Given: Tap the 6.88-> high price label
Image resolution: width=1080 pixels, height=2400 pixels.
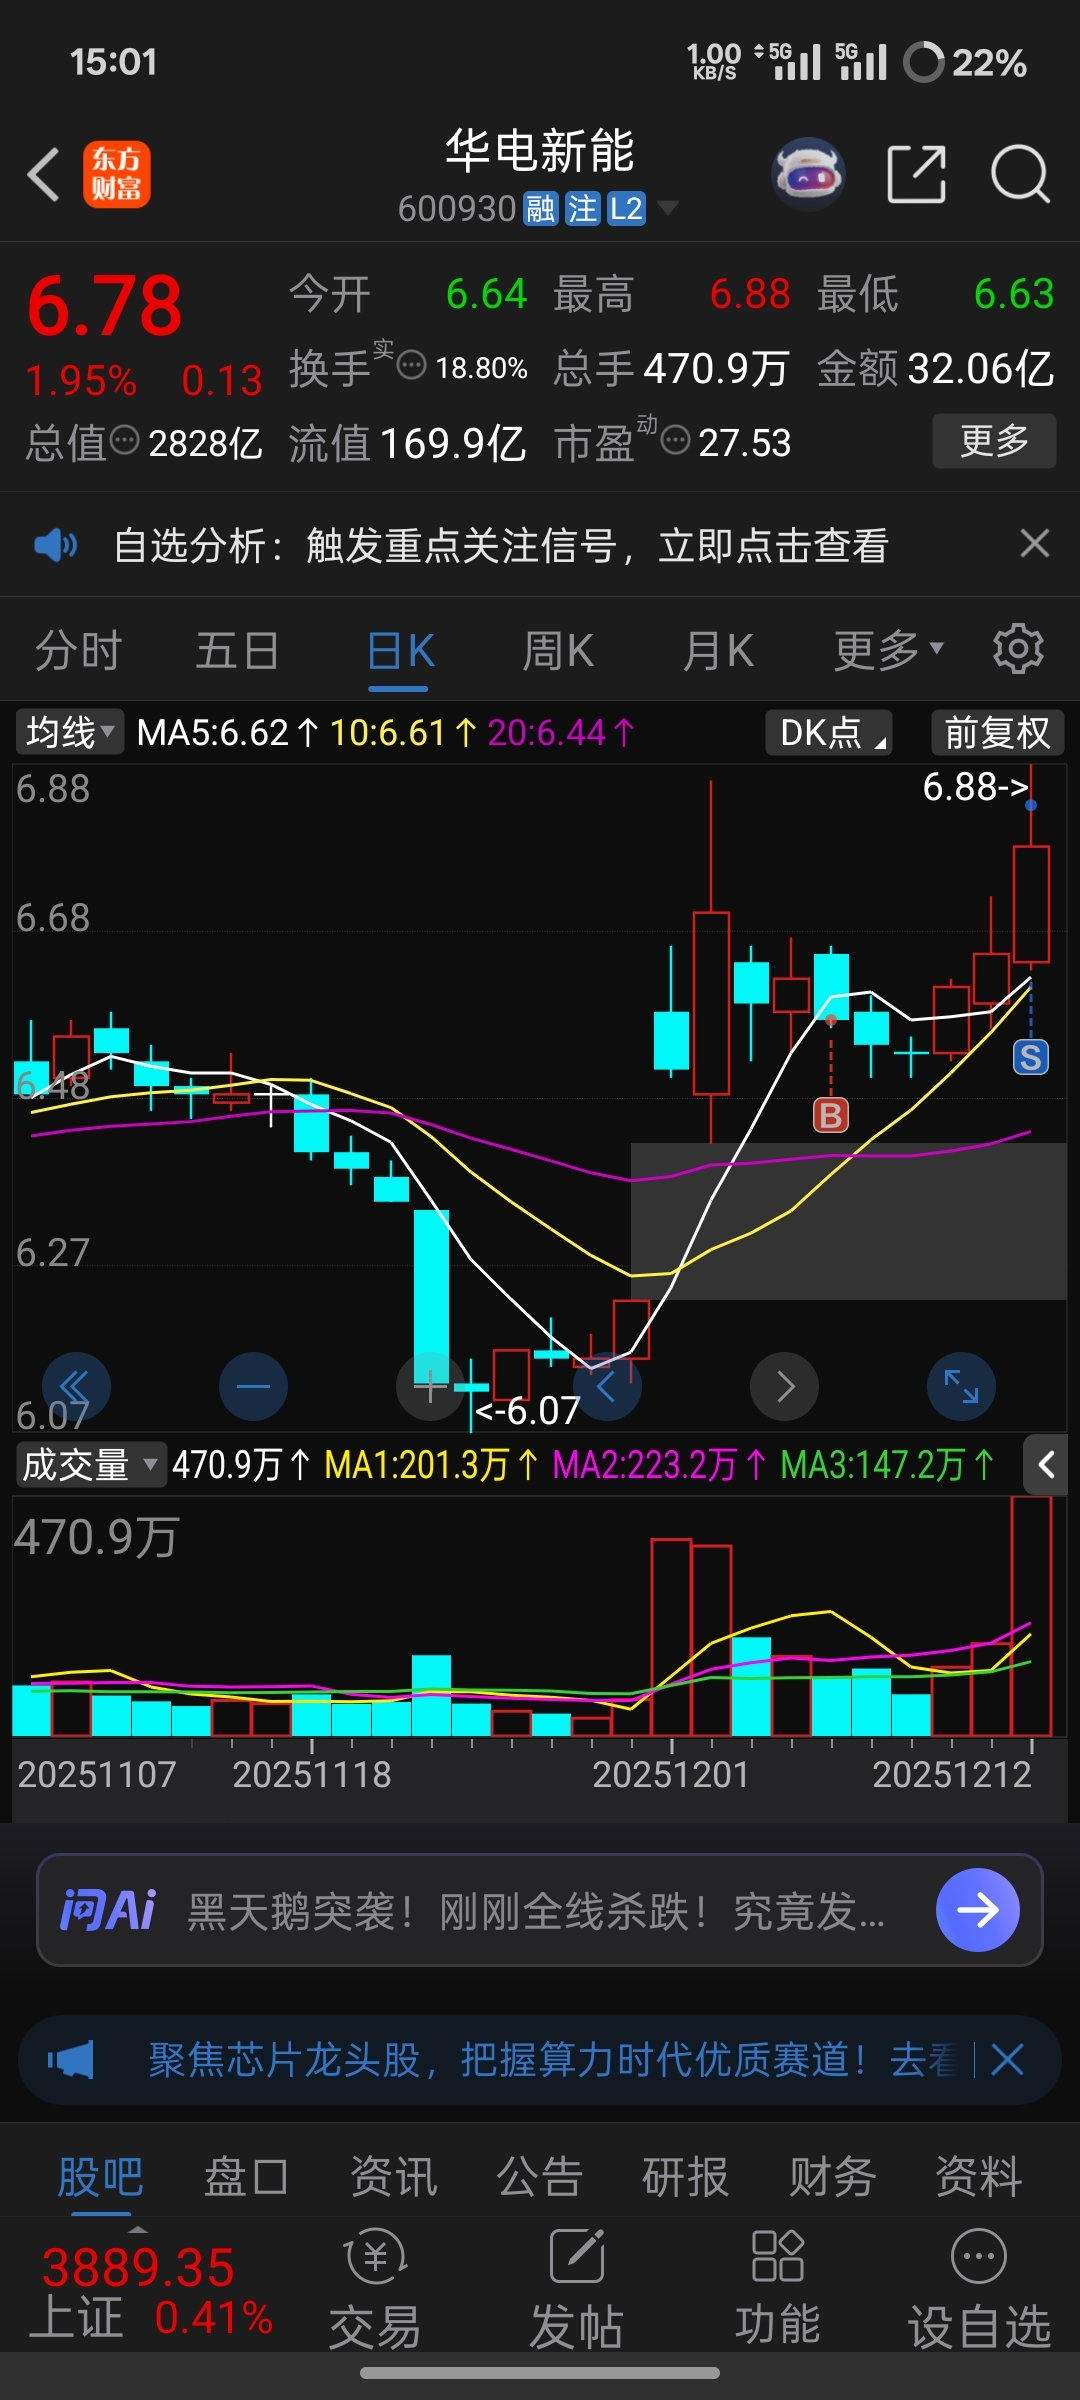Looking at the screenshot, I should (976, 787).
